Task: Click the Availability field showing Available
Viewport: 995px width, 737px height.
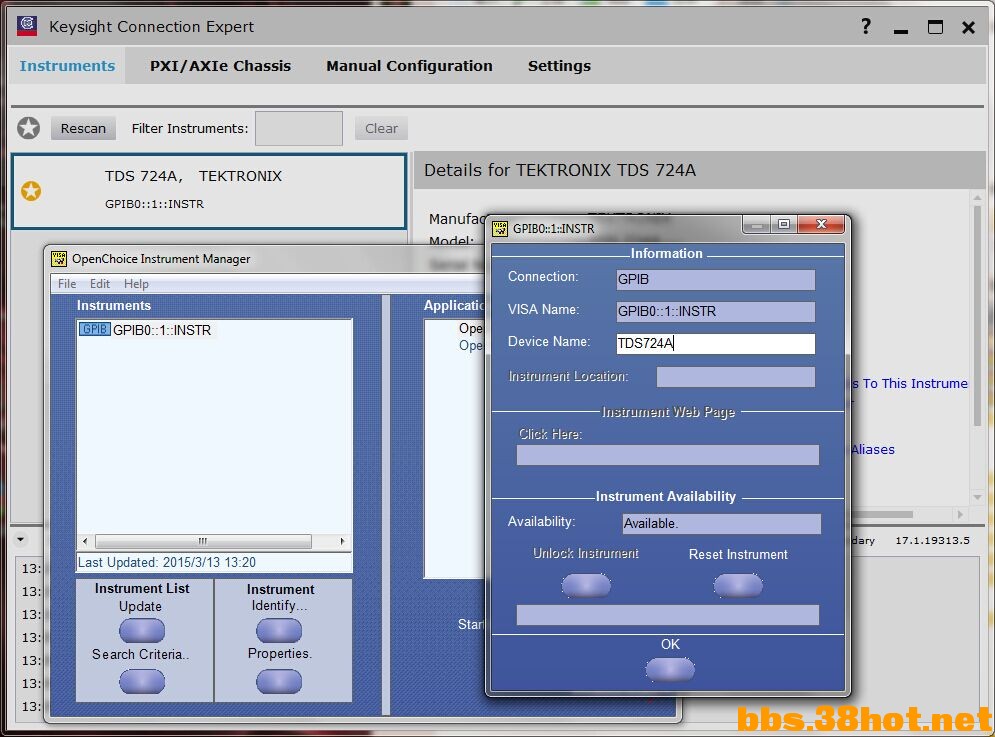Action: (722, 524)
